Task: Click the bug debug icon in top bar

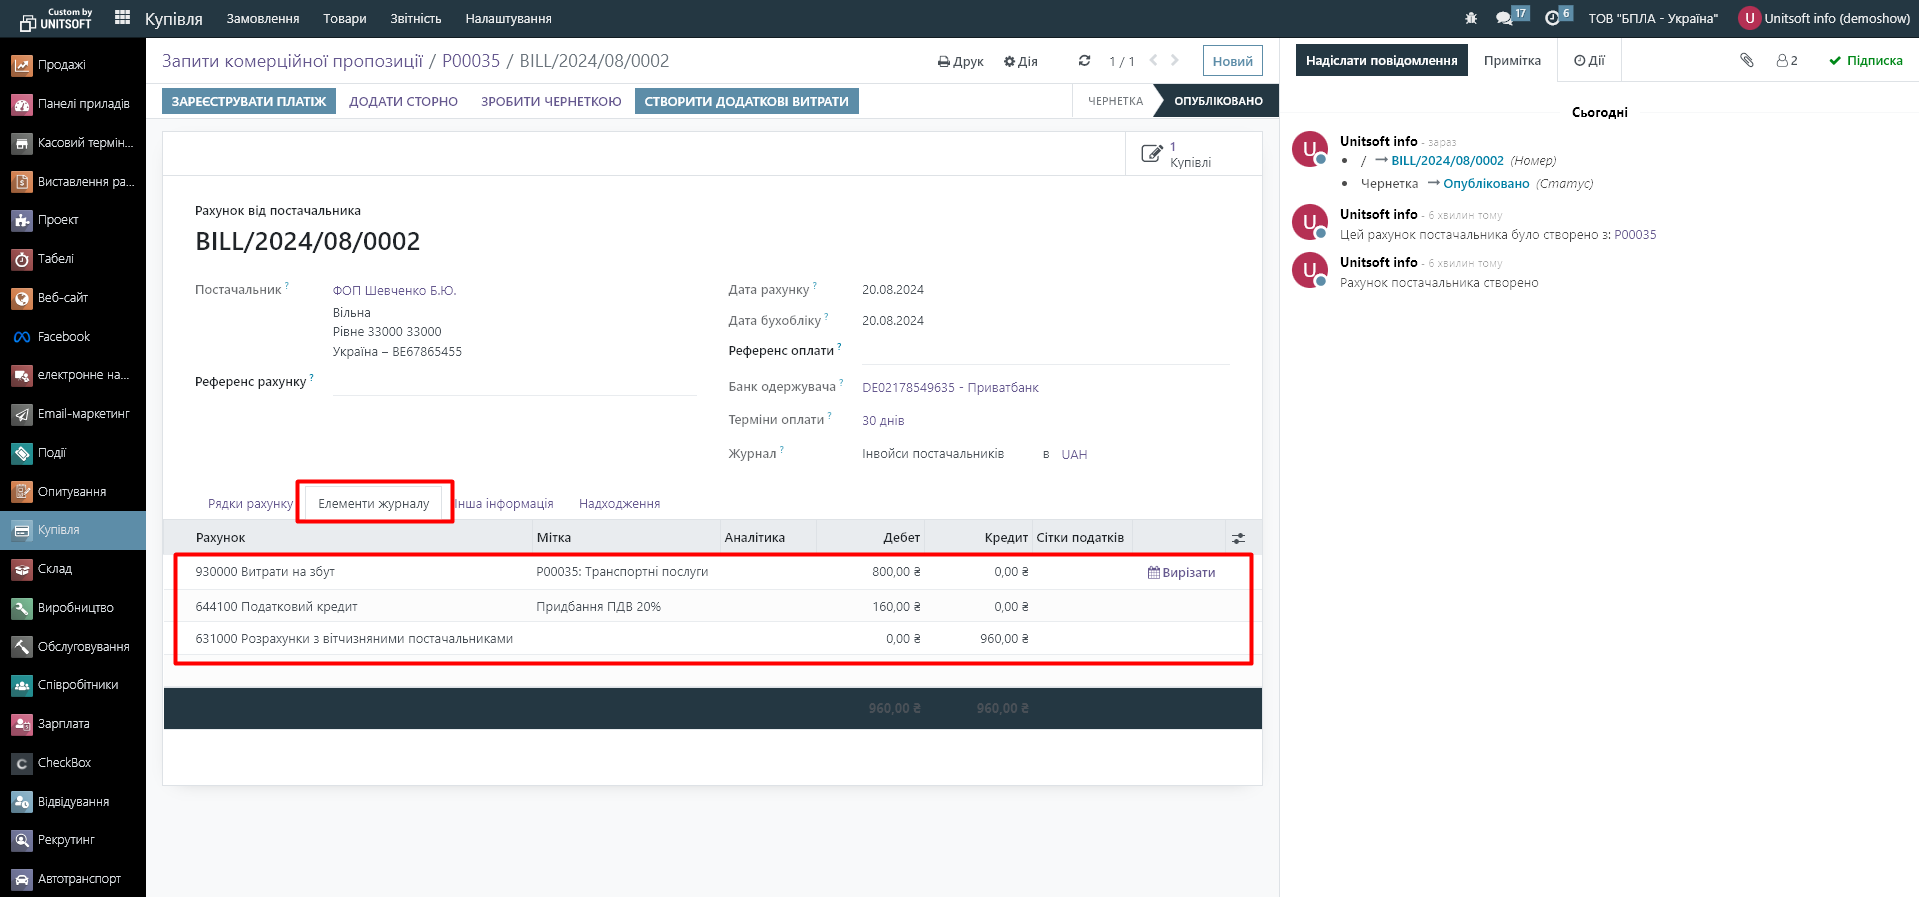Action: 1471,18
